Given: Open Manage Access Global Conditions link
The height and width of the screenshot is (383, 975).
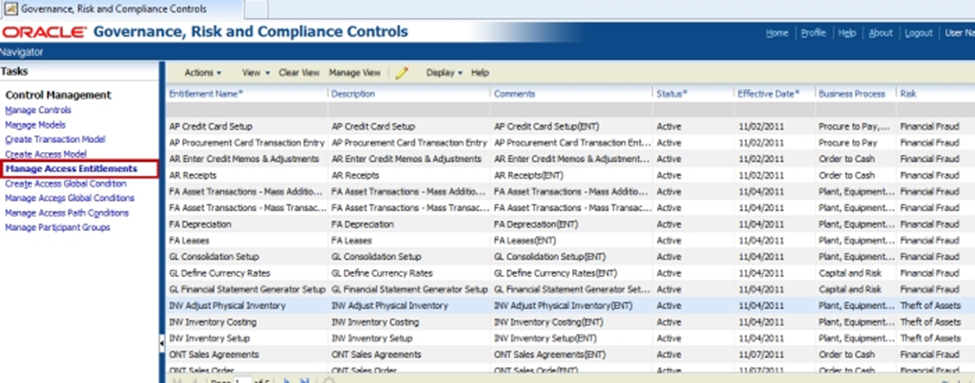Looking at the screenshot, I should [70, 198].
